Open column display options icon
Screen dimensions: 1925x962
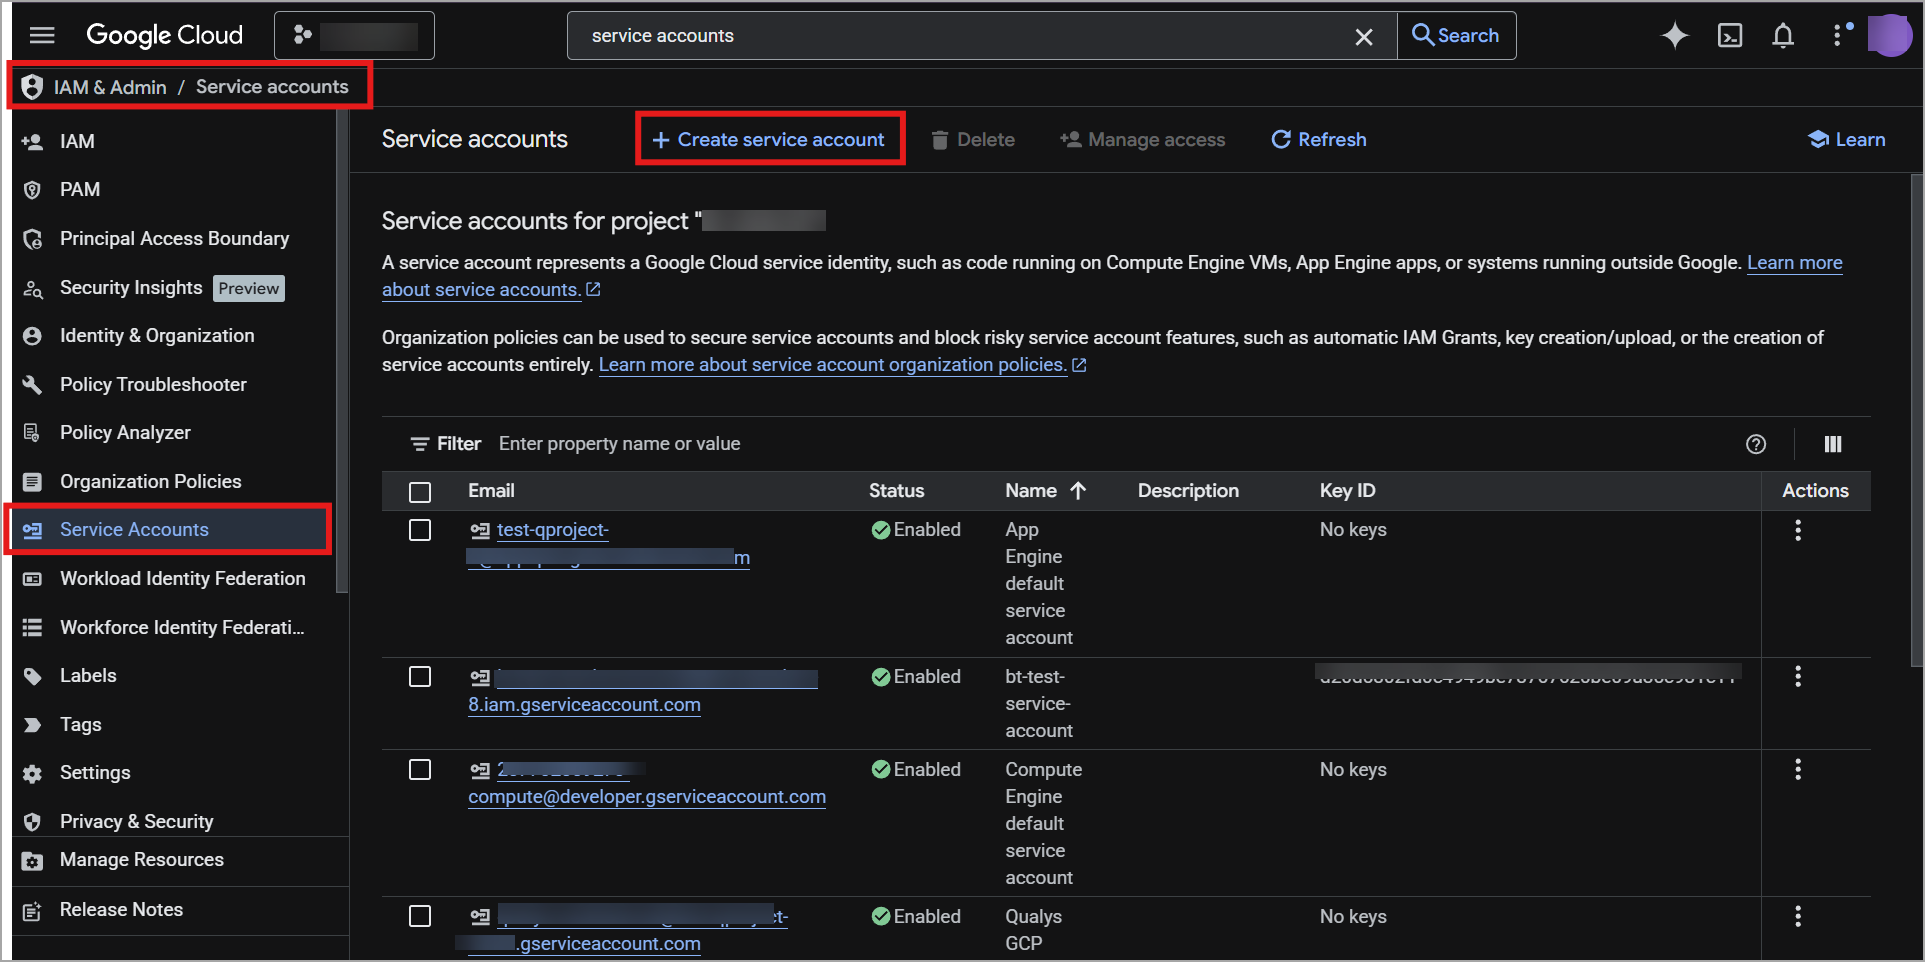(1832, 444)
